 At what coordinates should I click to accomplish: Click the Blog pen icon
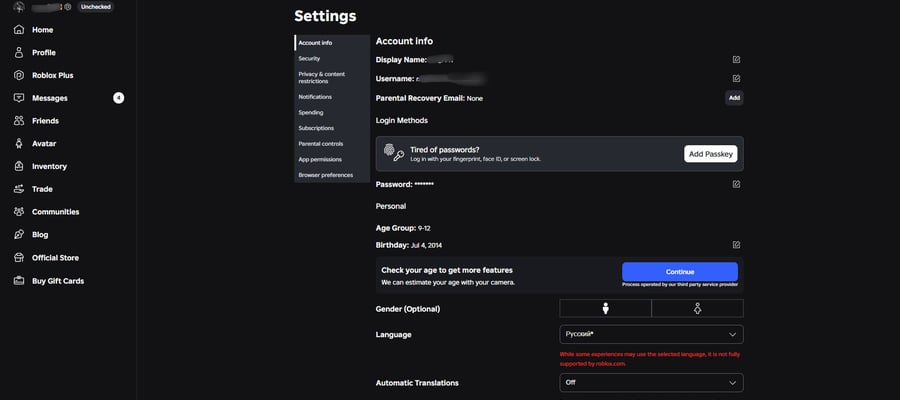coord(19,235)
